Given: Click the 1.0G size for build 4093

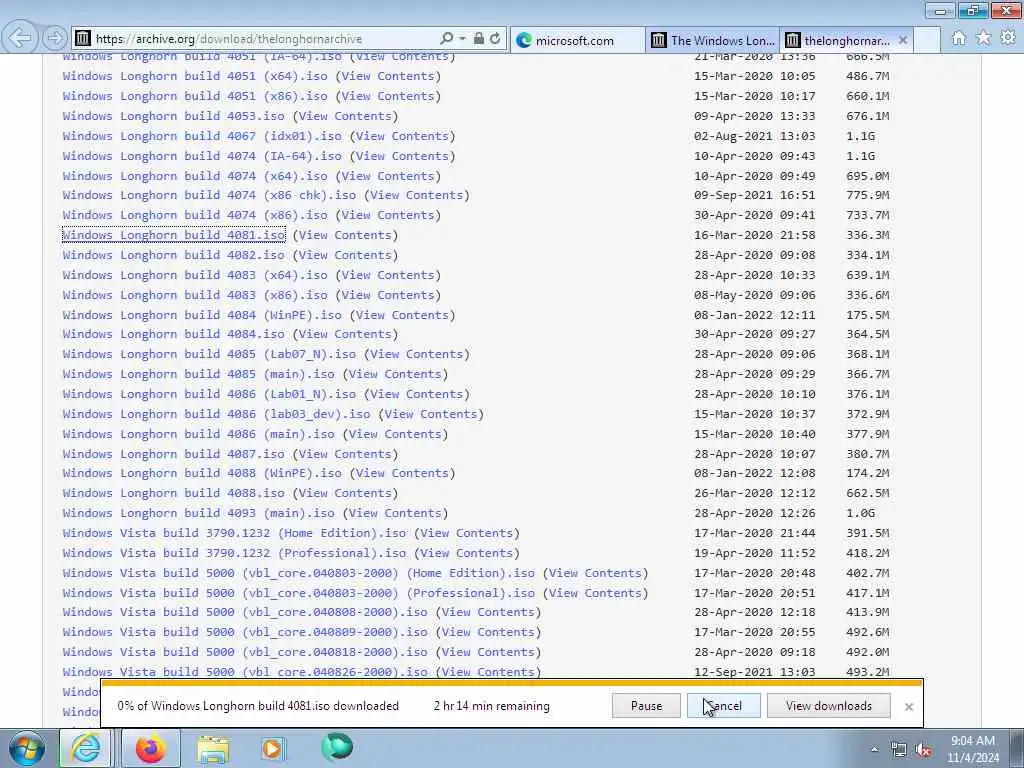Looking at the screenshot, I should (x=861, y=513).
